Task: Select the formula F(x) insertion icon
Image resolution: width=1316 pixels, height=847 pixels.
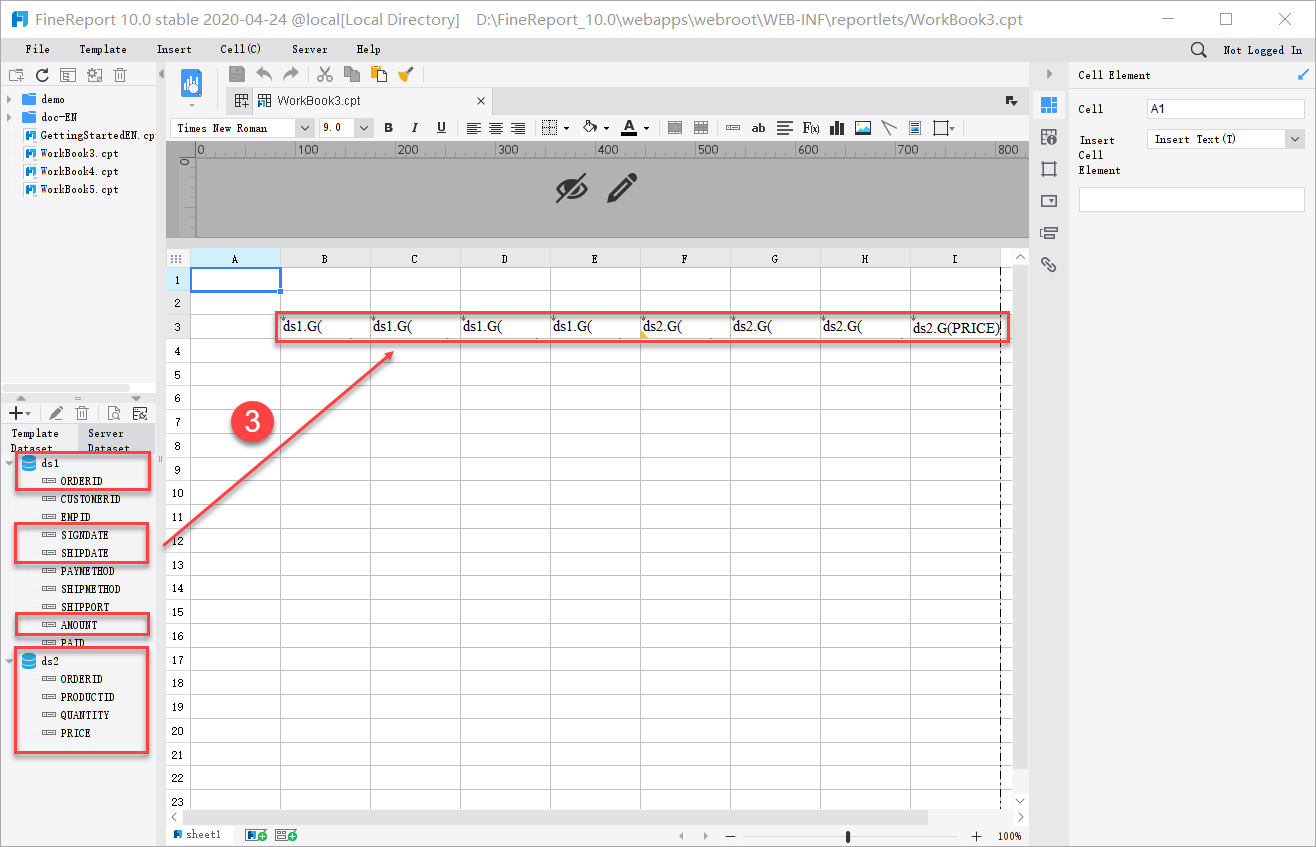Action: click(811, 128)
